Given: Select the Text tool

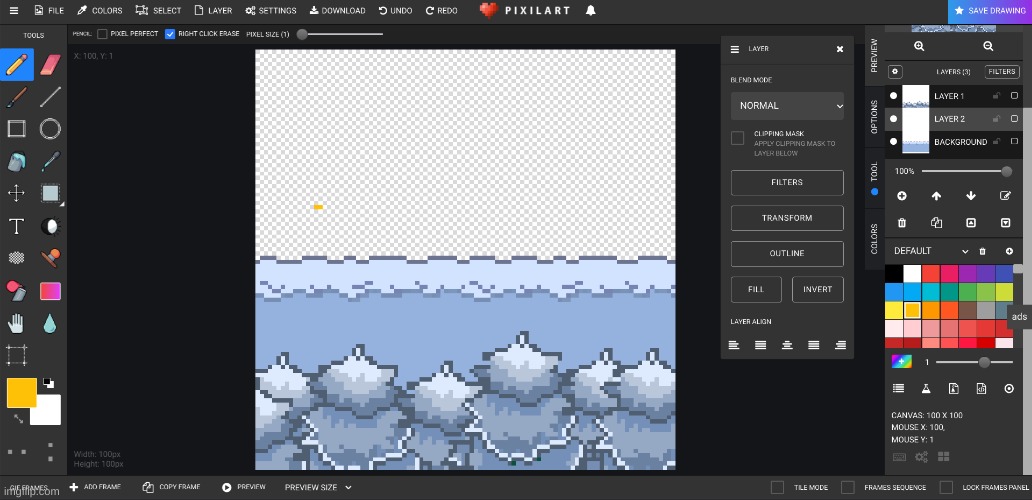Looking at the screenshot, I should (x=16, y=226).
